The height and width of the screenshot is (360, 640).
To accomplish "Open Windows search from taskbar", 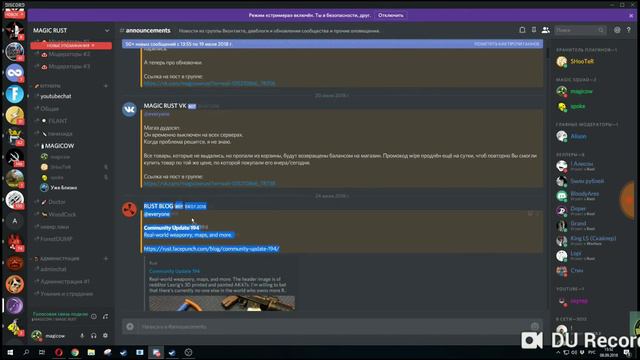I will [x=26, y=352].
